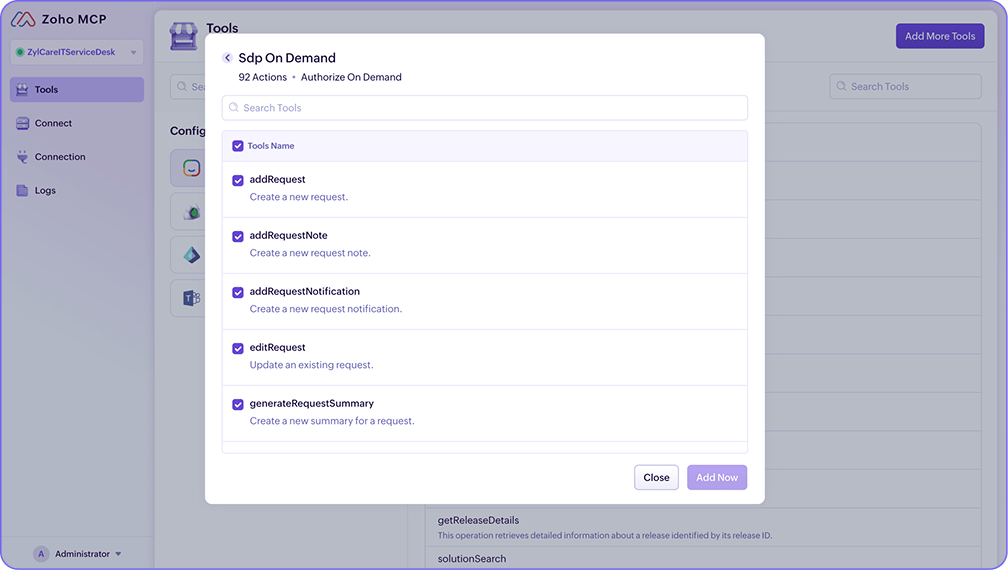Select the blue diamond service icon
Viewport: 1008px width, 570px height.
192,255
